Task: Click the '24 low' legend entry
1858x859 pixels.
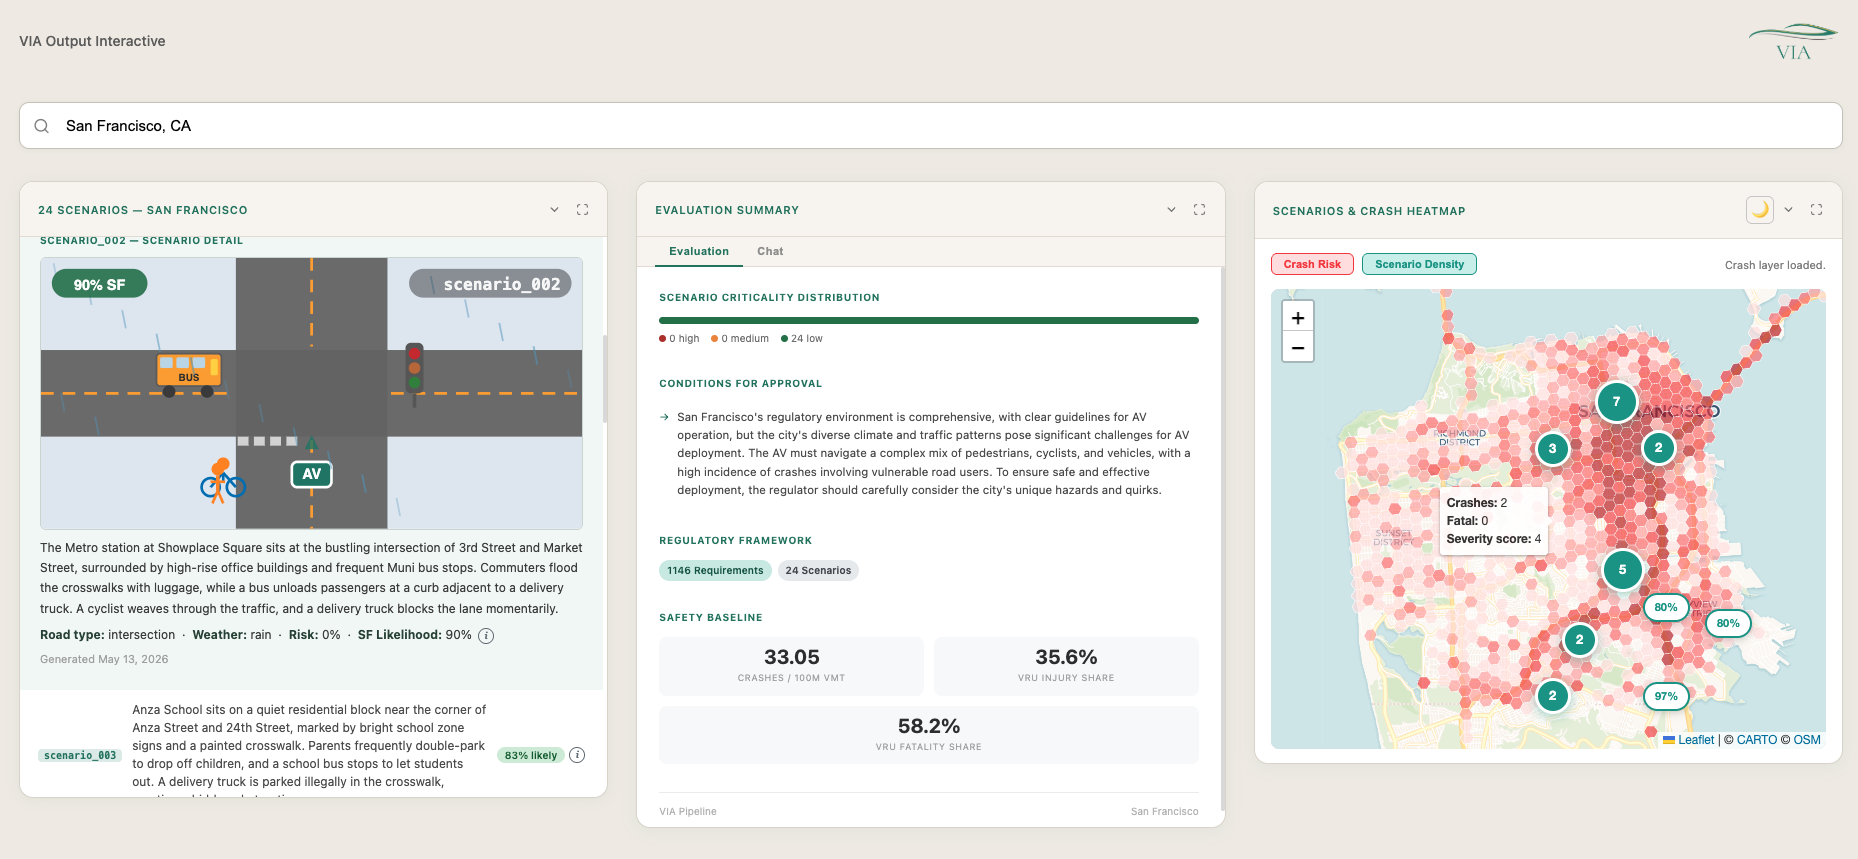Action: (x=802, y=339)
